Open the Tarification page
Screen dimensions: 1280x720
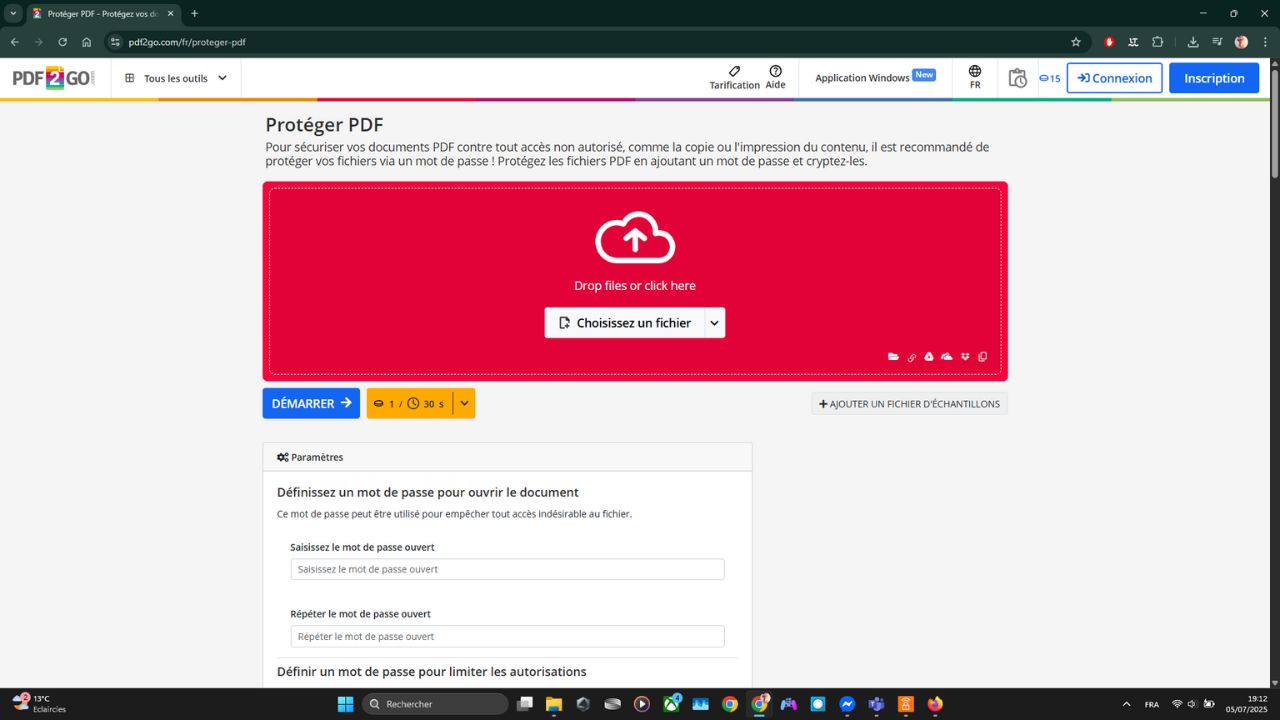(734, 77)
